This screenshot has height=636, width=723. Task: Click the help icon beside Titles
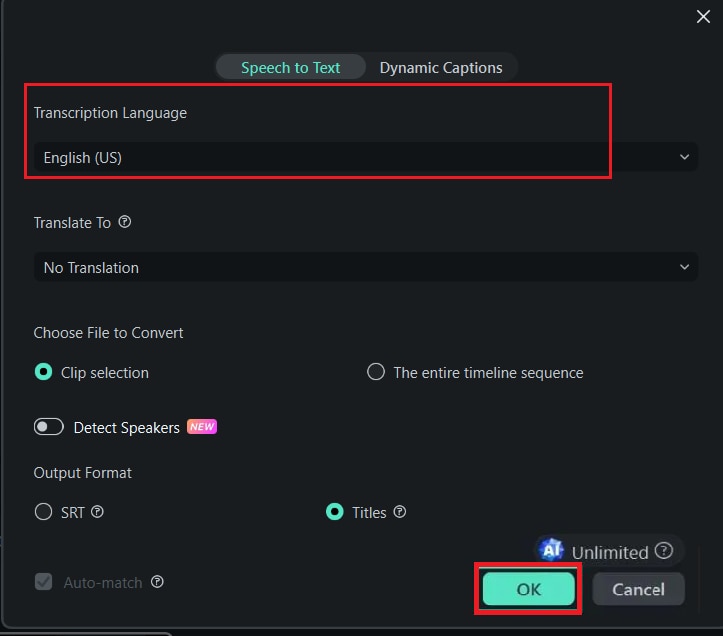(x=400, y=512)
